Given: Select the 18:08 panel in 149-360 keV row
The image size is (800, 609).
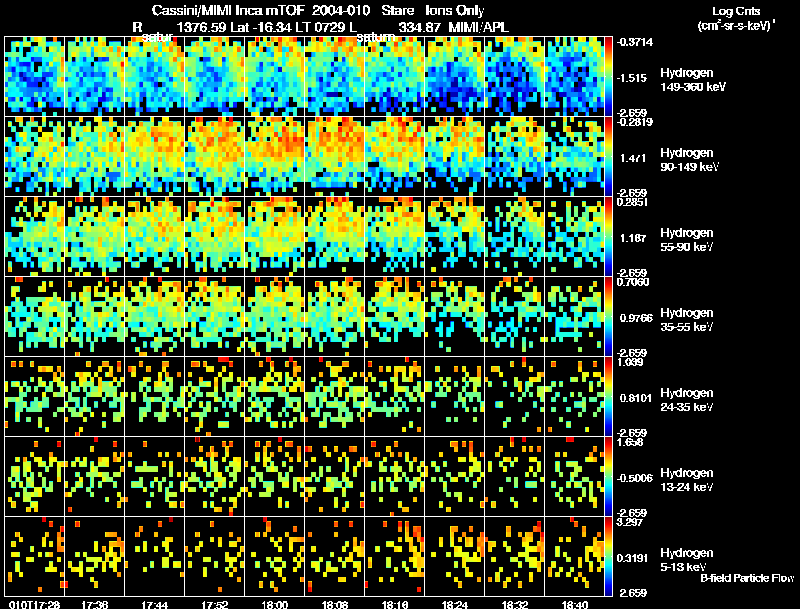Looking at the screenshot, I should point(335,76).
